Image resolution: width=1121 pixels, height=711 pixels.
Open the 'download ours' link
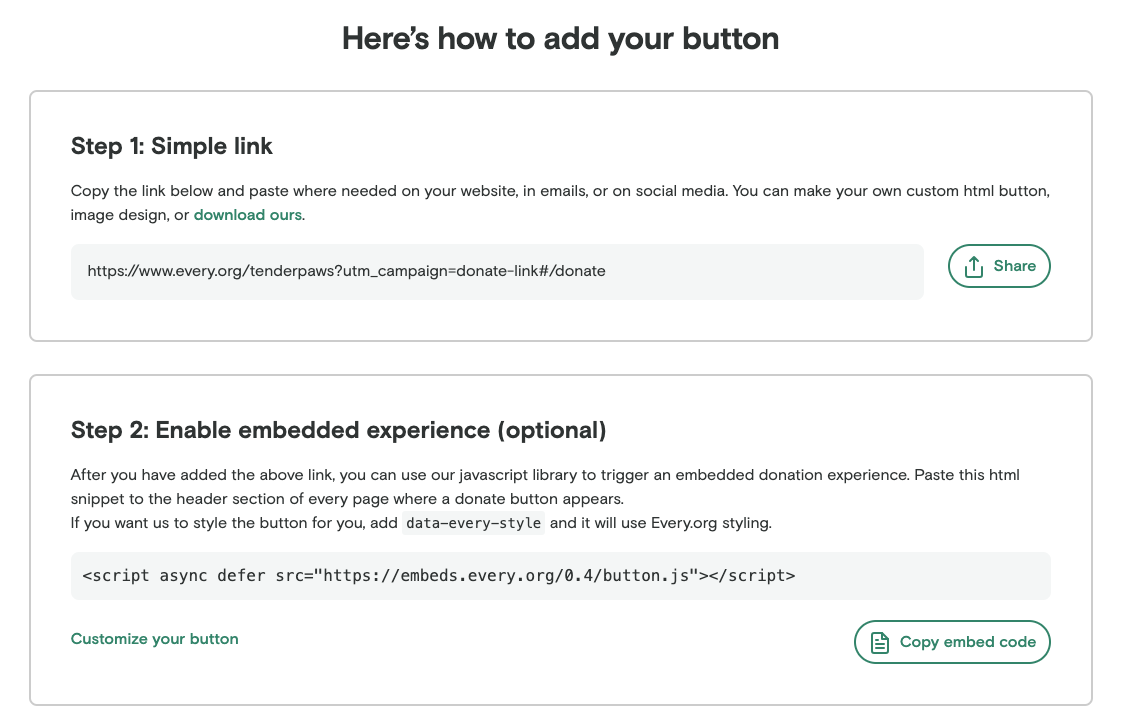click(x=247, y=215)
